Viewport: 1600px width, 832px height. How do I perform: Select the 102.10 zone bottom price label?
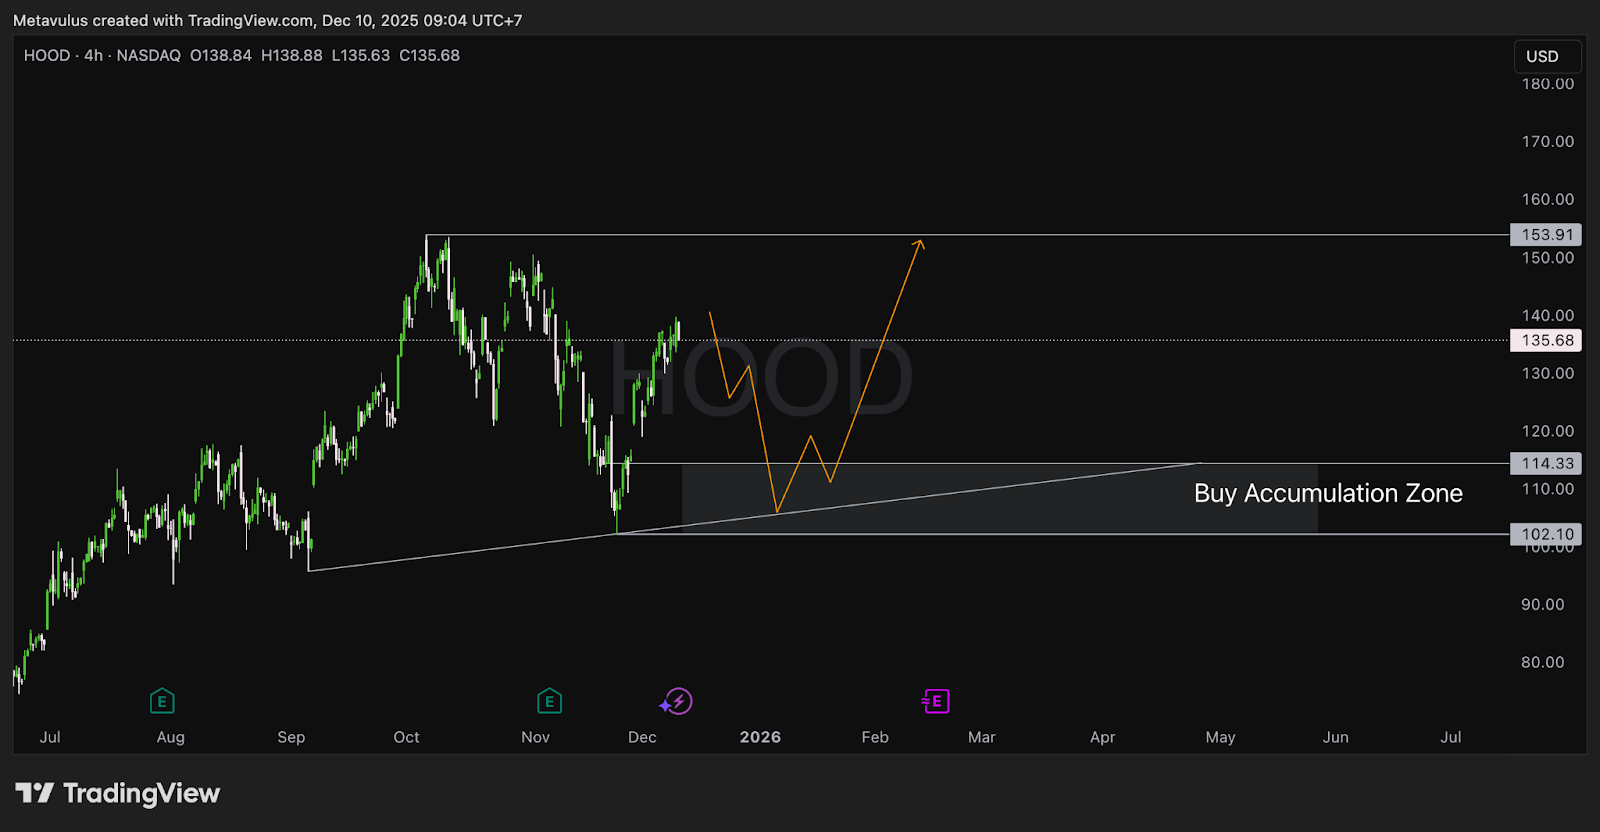coord(1546,535)
